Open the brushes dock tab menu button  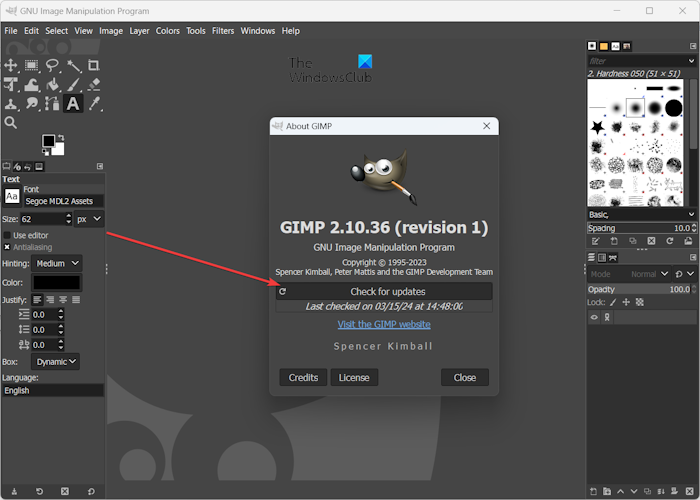(x=693, y=46)
